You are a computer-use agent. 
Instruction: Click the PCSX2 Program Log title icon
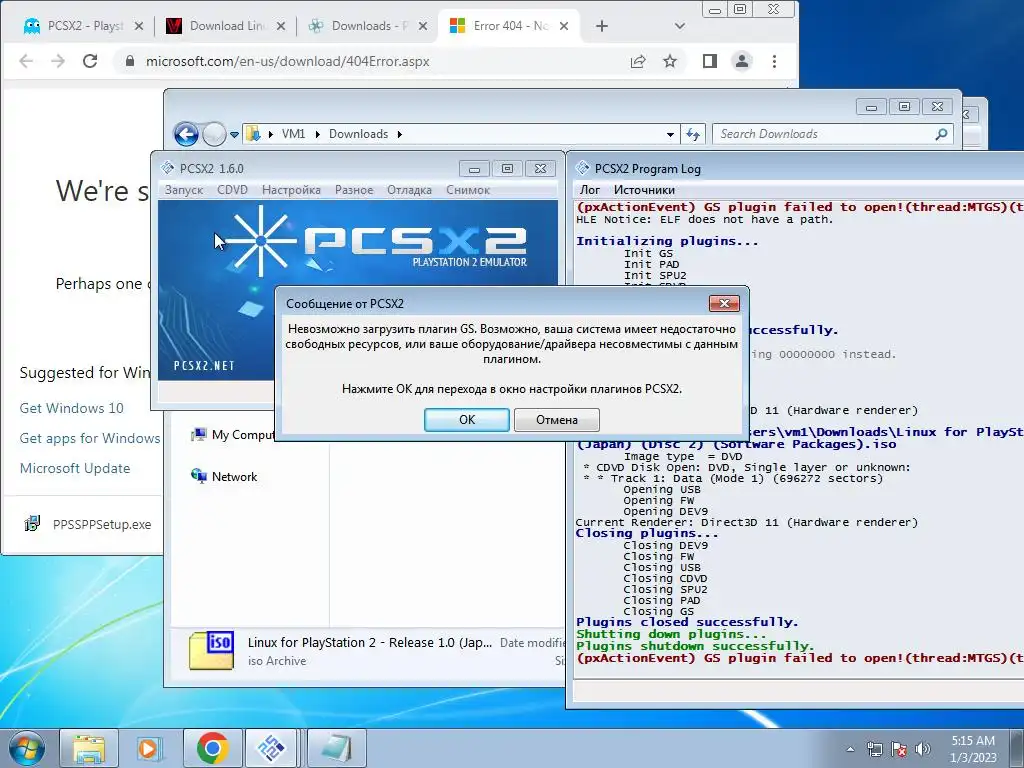click(583, 168)
